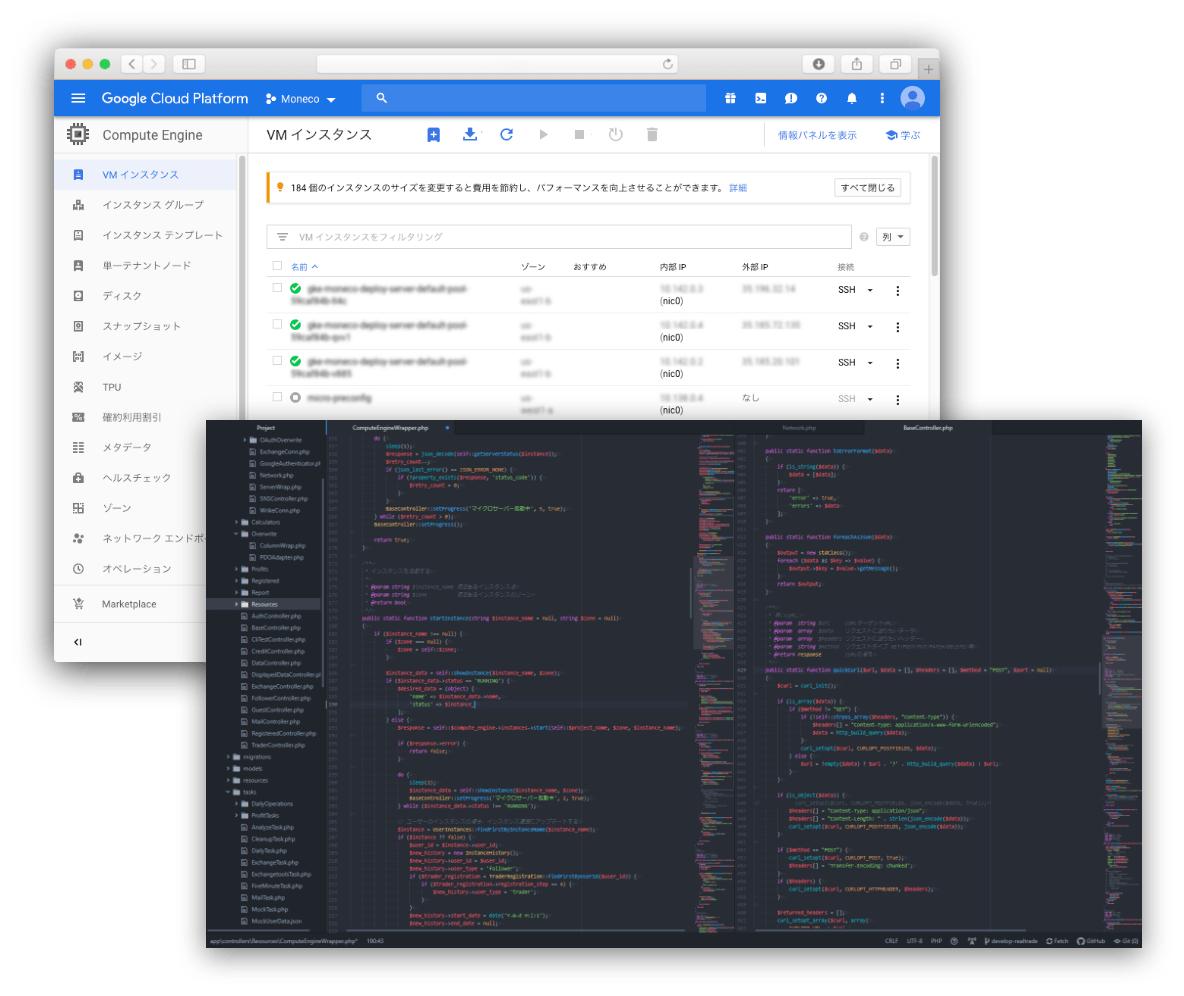Select ディスク in sidebar

pos(146,296)
